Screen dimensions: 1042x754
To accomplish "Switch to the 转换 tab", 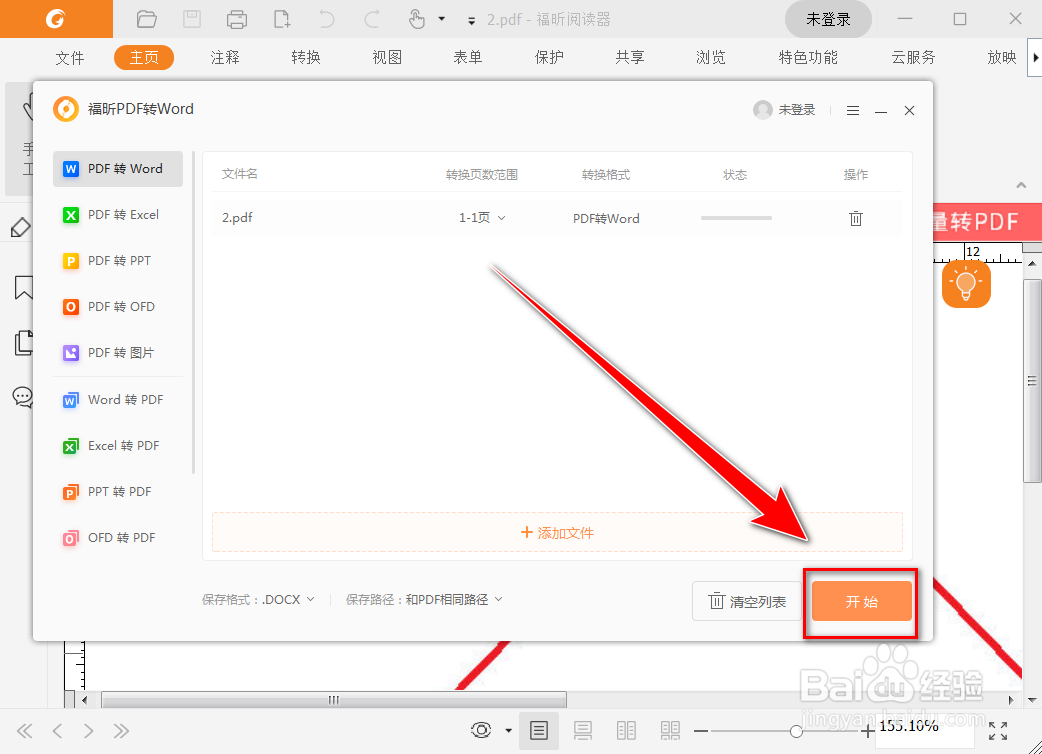I will [306, 58].
